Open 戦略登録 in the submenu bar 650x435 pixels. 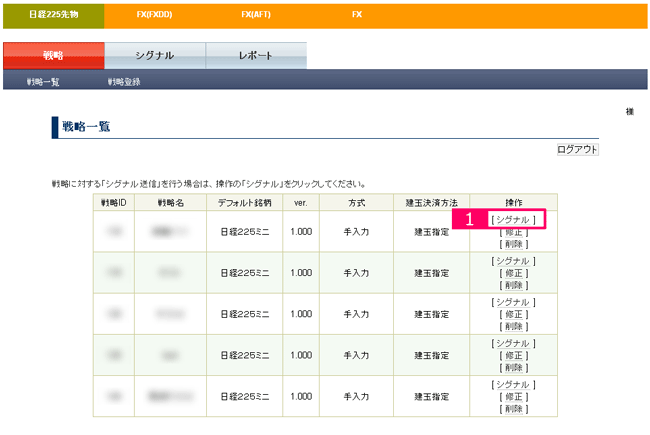click(124, 81)
